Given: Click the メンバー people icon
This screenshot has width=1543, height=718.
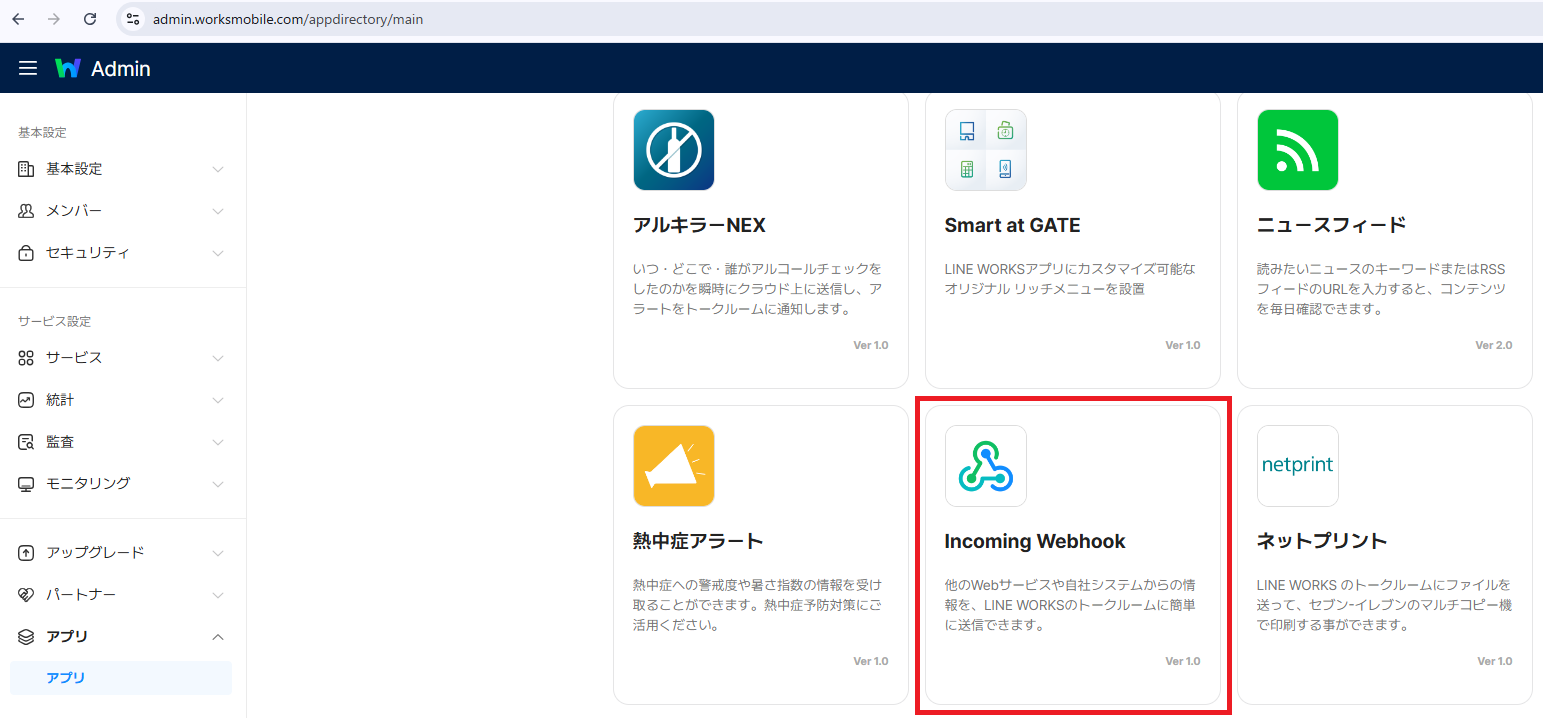Looking at the screenshot, I should (x=26, y=211).
